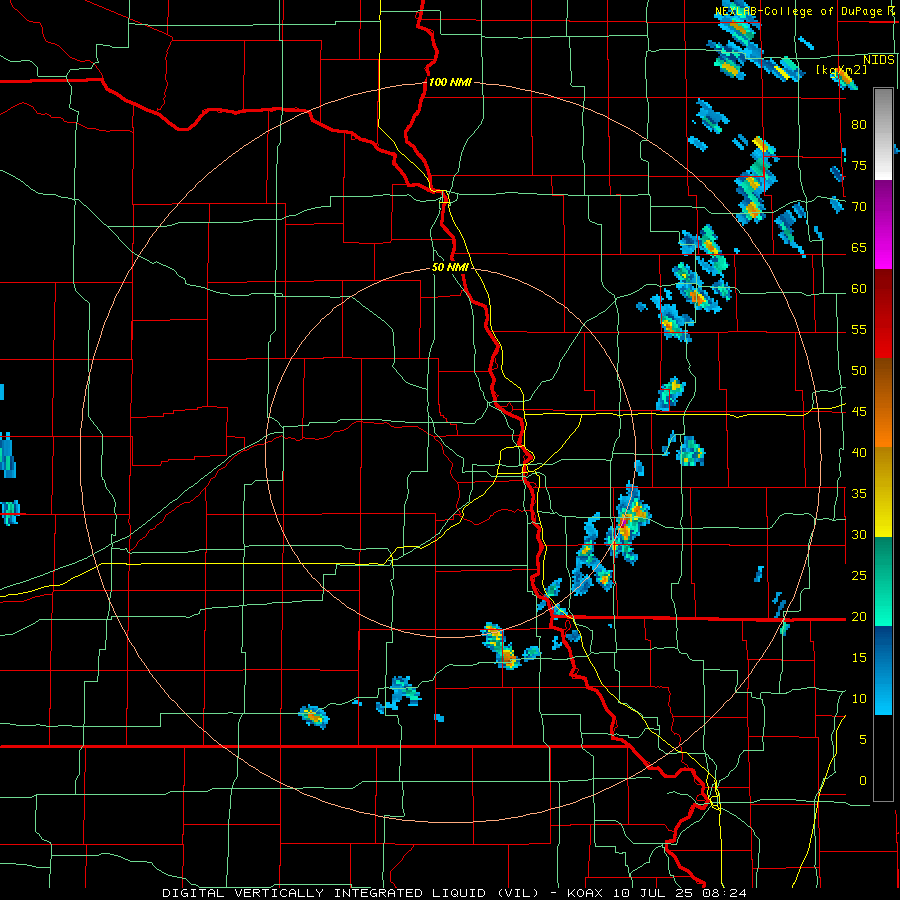Click the NIDS label above the color scale

click(x=878, y=60)
